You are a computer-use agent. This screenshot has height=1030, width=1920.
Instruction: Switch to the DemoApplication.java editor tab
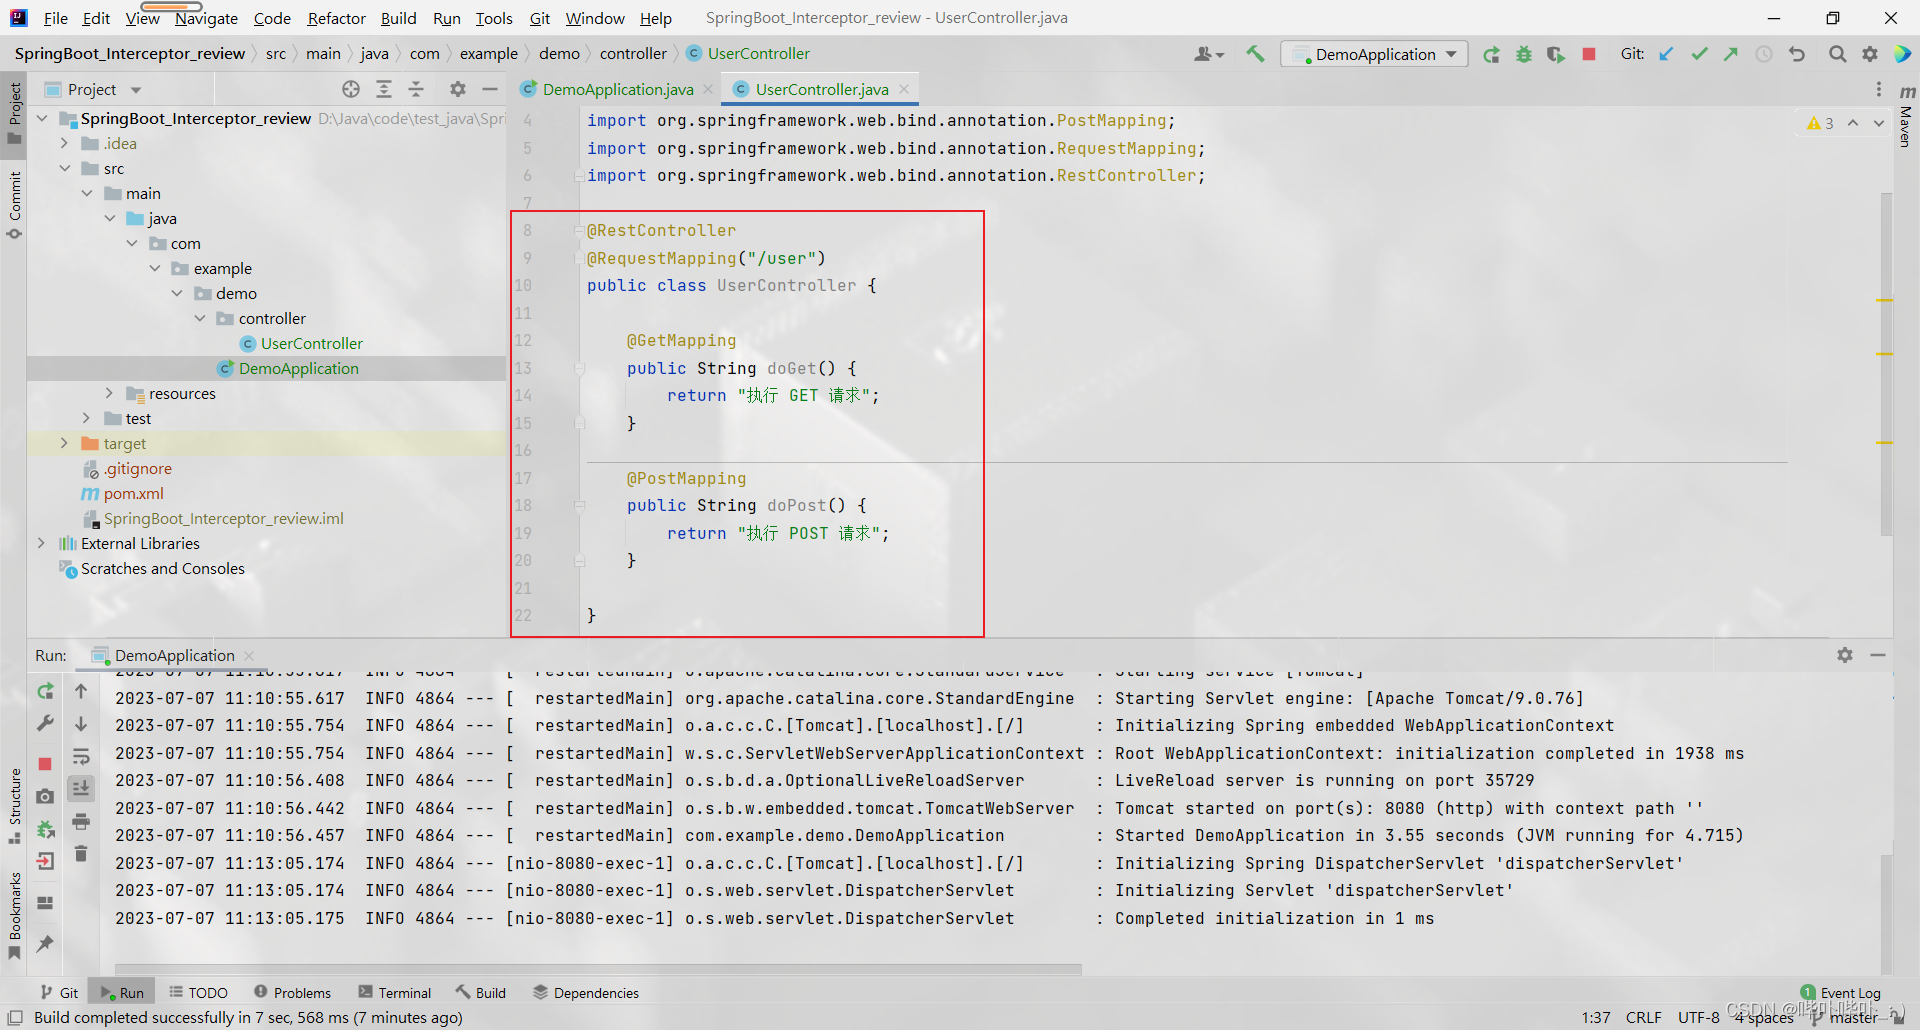tap(617, 89)
